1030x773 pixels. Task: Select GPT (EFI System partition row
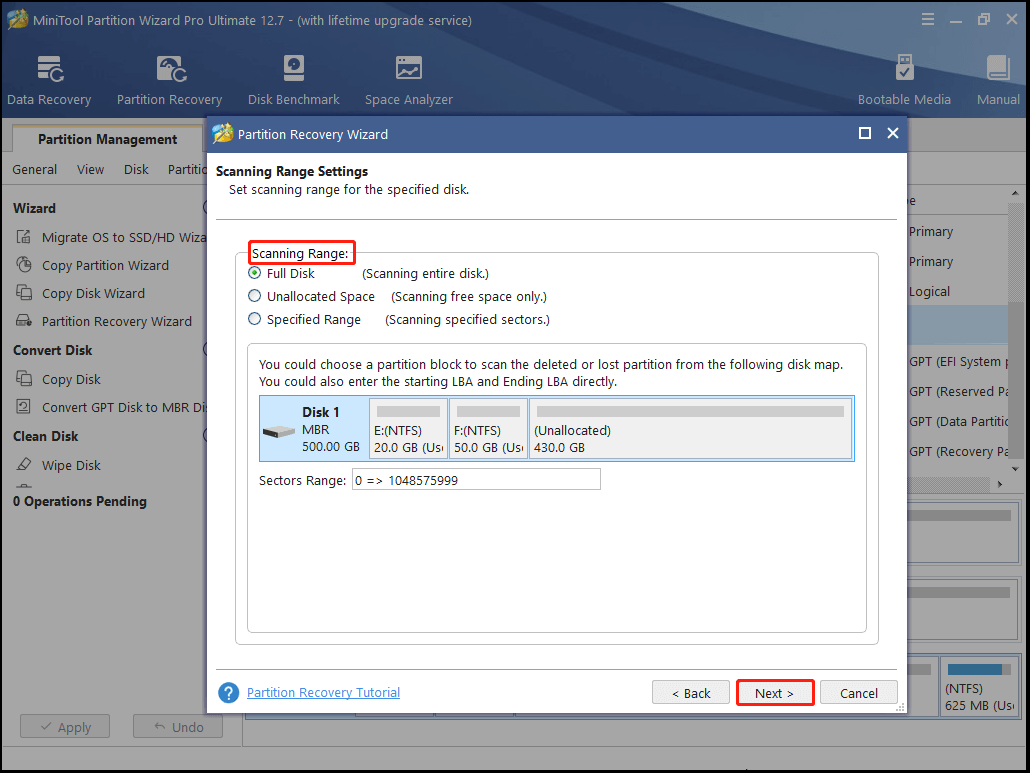(x=958, y=362)
